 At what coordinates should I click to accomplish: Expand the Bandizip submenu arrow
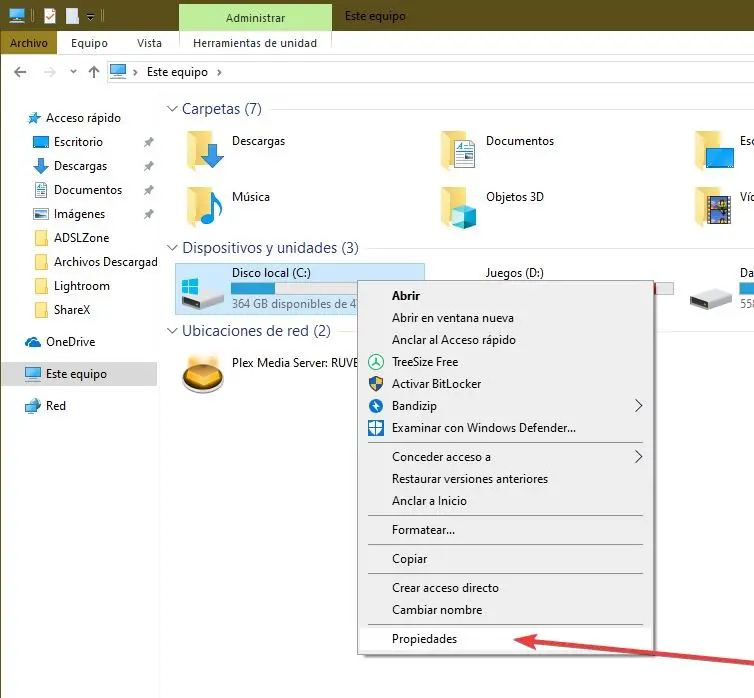coord(639,406)
